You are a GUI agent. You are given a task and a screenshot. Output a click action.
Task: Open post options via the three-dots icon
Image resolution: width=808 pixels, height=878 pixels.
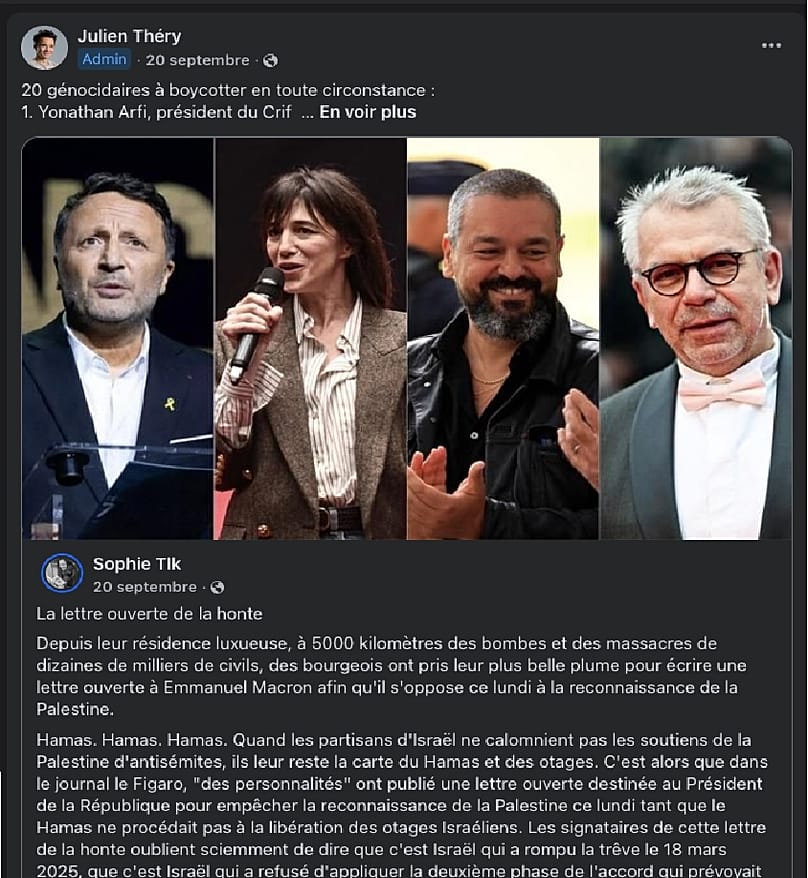point(772,44)
